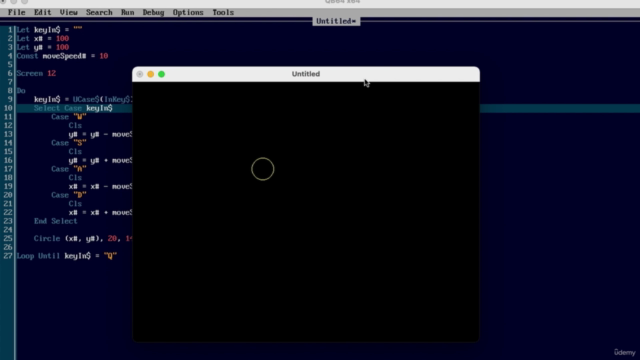Image resolution: width=640 pixels, height=360 pixels.
Task: Open the Search menu
Action: (x=99, y=12)
